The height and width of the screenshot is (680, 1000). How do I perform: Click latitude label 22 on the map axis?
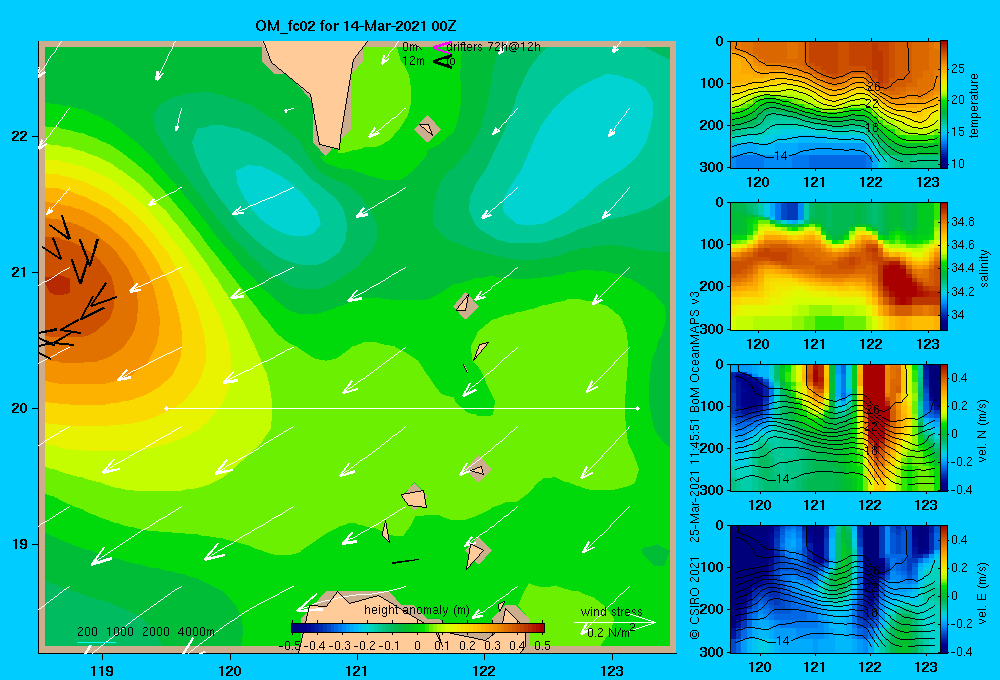[x=19, y=136]
